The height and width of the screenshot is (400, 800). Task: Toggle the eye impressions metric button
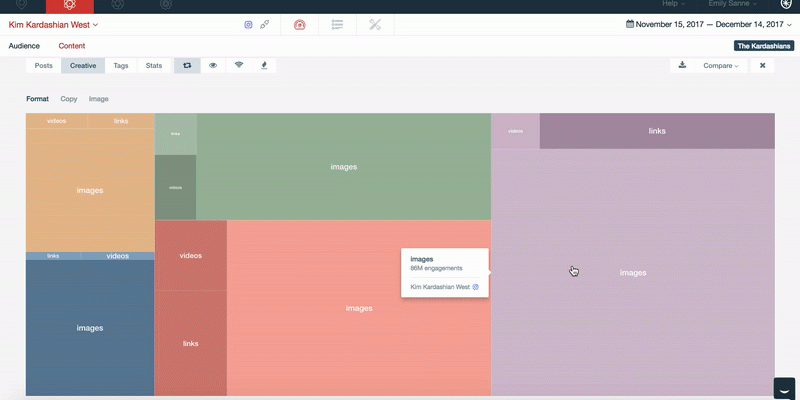tap(212, 65)
